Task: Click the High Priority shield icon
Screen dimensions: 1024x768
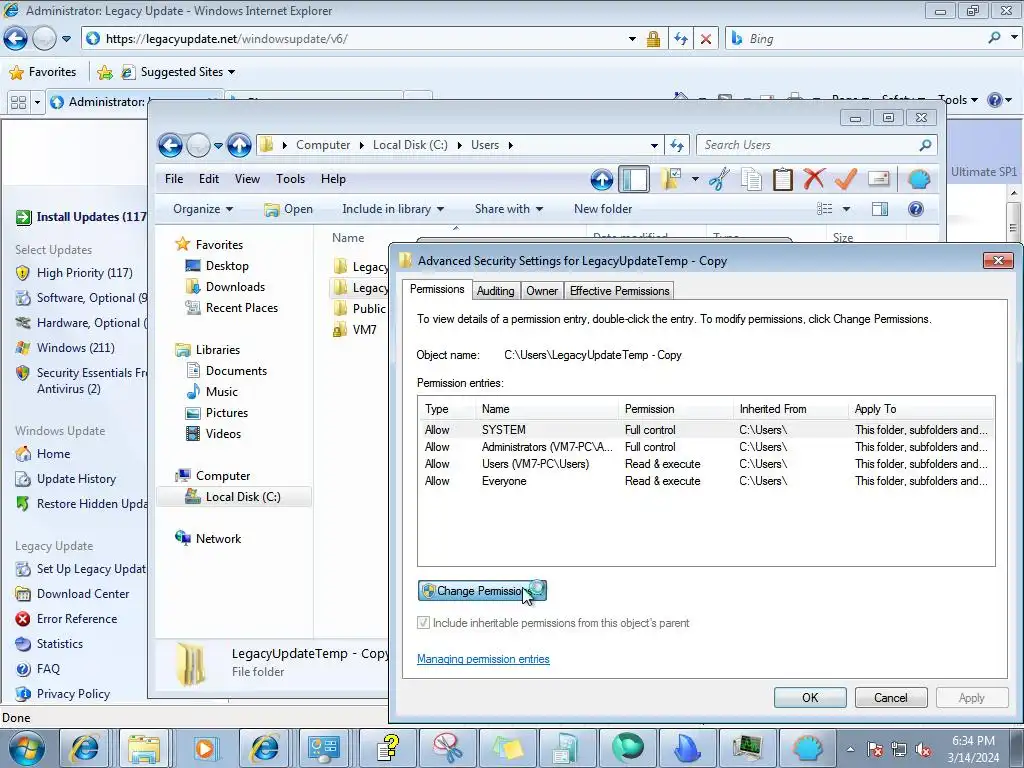Action: click(23, 273)
